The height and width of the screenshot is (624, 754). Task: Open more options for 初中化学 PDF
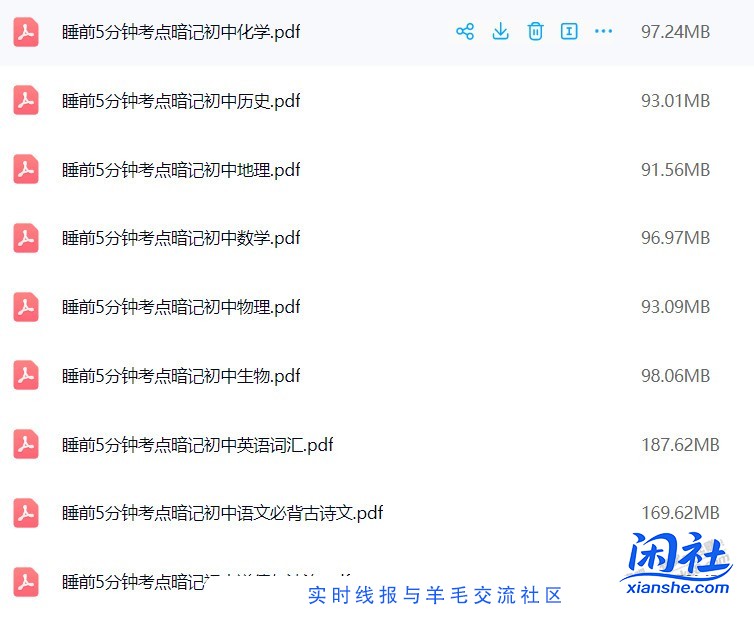tap(603, 32)
